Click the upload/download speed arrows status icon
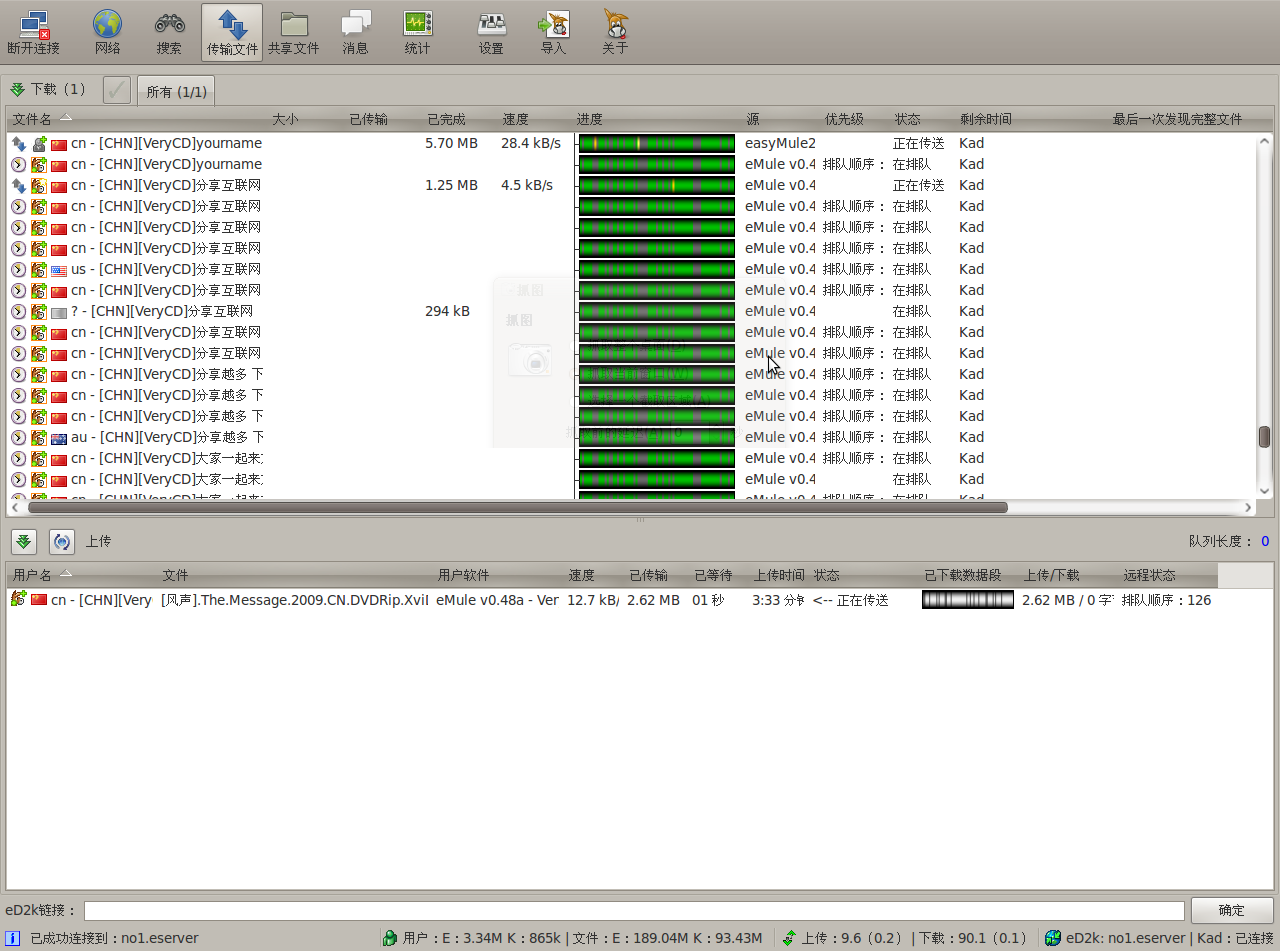 pos(790,938)
